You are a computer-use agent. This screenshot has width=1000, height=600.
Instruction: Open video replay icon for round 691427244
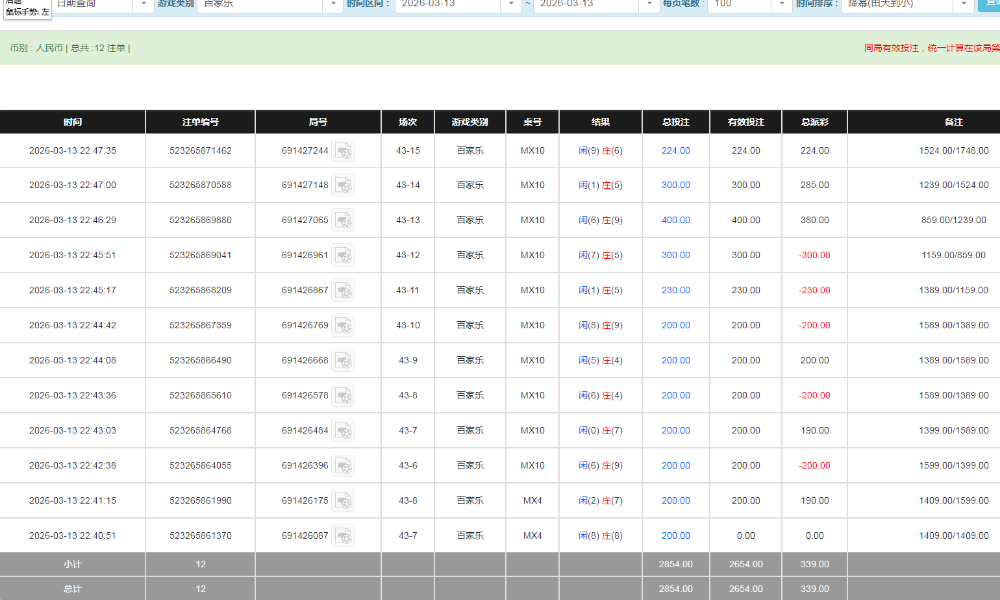point(343,151)
